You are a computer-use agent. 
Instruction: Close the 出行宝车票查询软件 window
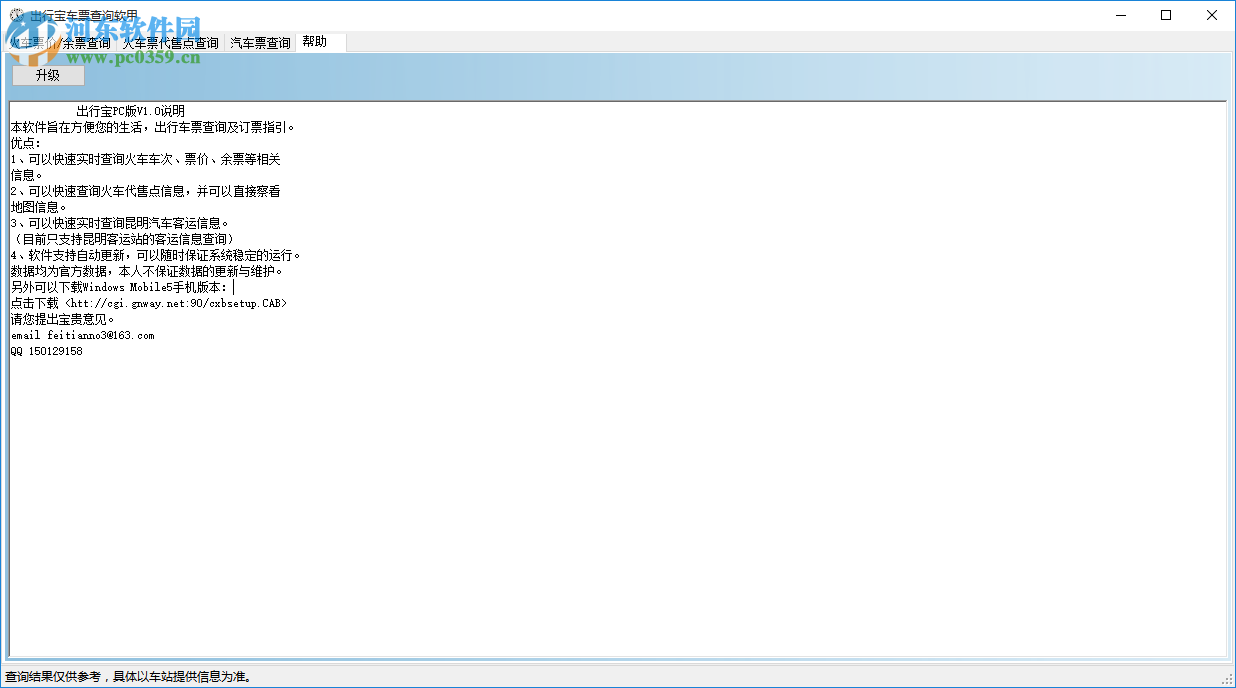point(1212,15)
